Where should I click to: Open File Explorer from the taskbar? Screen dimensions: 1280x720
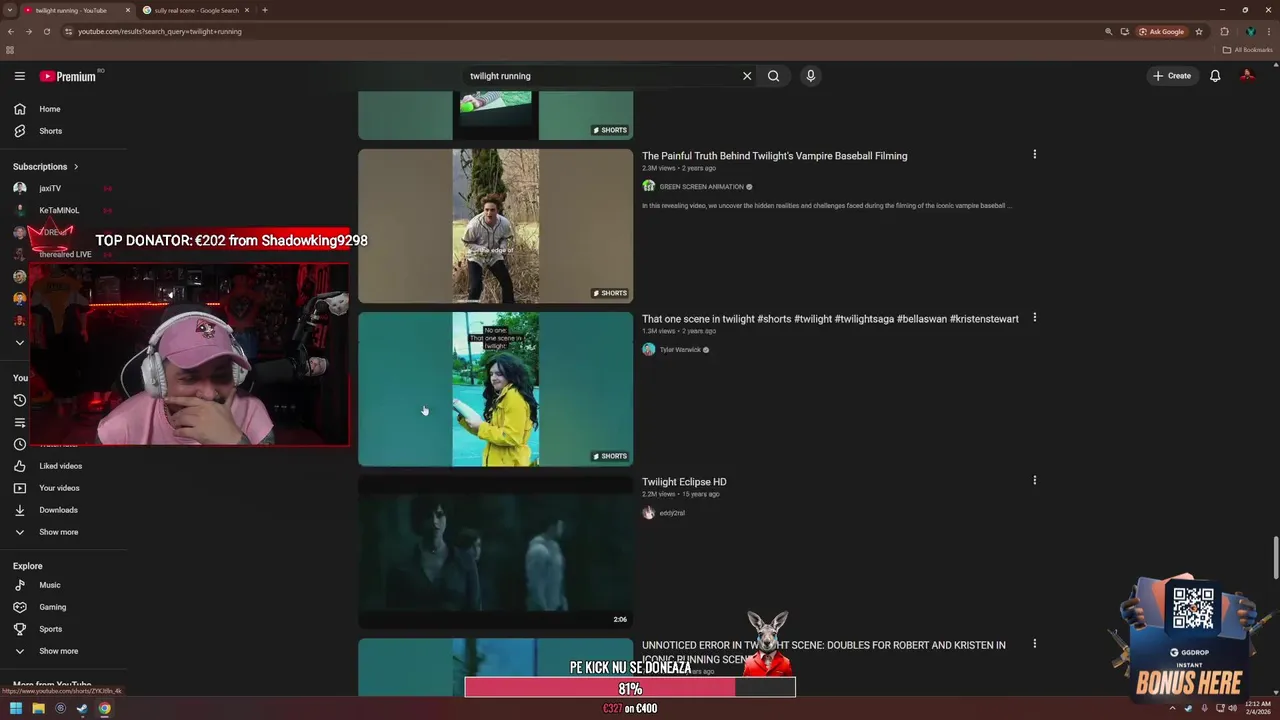coord(38,708)
